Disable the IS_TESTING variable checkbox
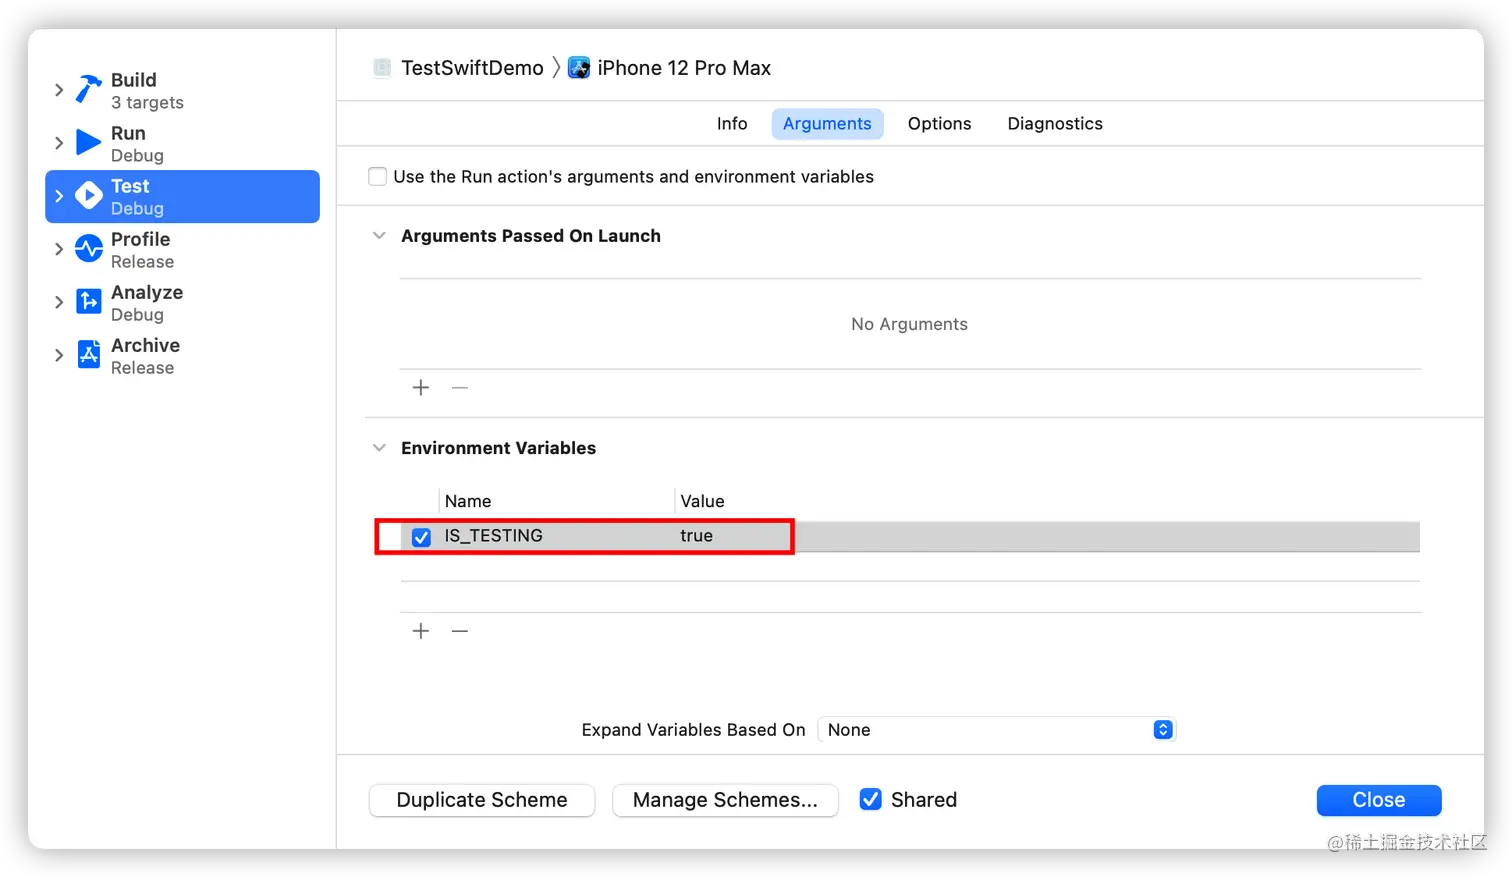This screenshot has width=1512, height=877. click(421, 537)
